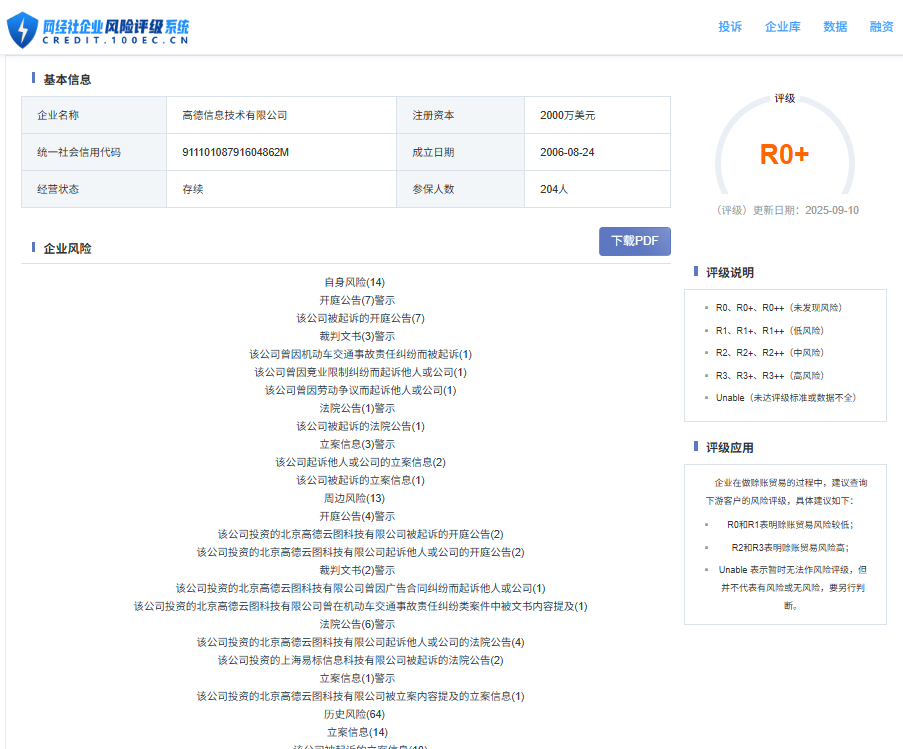Click 该公司曾因机动车交通事故责任纠纷而被起诉(1)
Screen dimensions: 903x749
tap(360, 354)
